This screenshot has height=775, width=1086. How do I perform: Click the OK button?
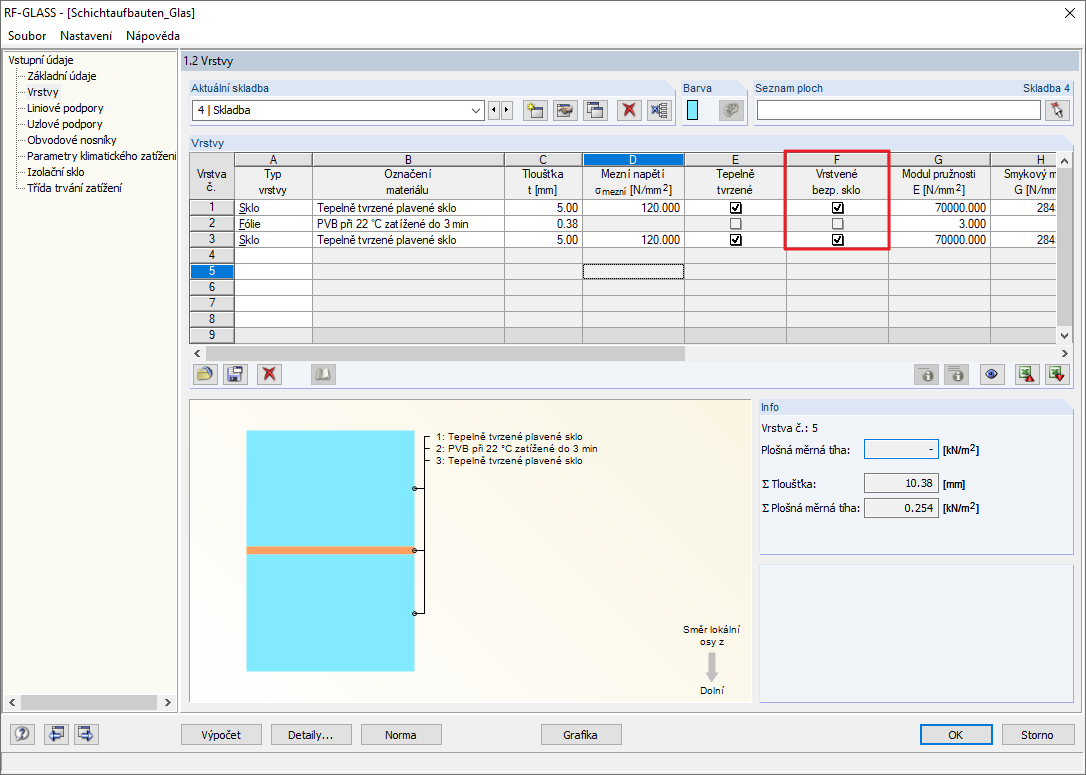[956, 735]
